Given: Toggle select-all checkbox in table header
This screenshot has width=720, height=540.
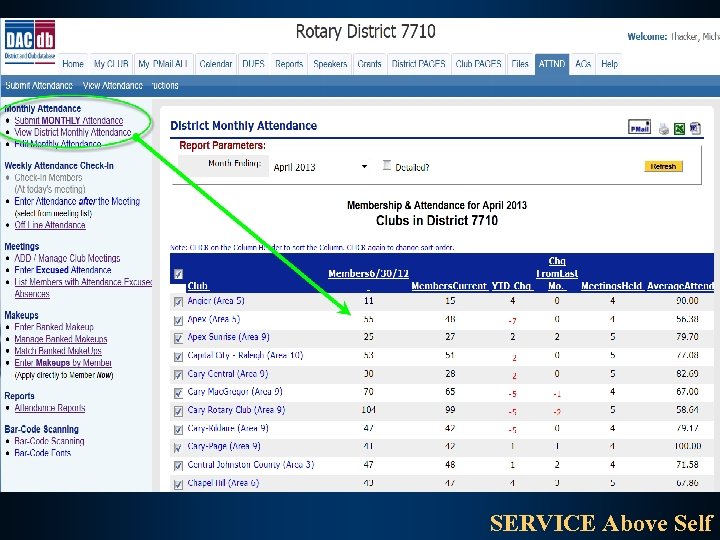Looking at the screenshot, I should (179, 275).
